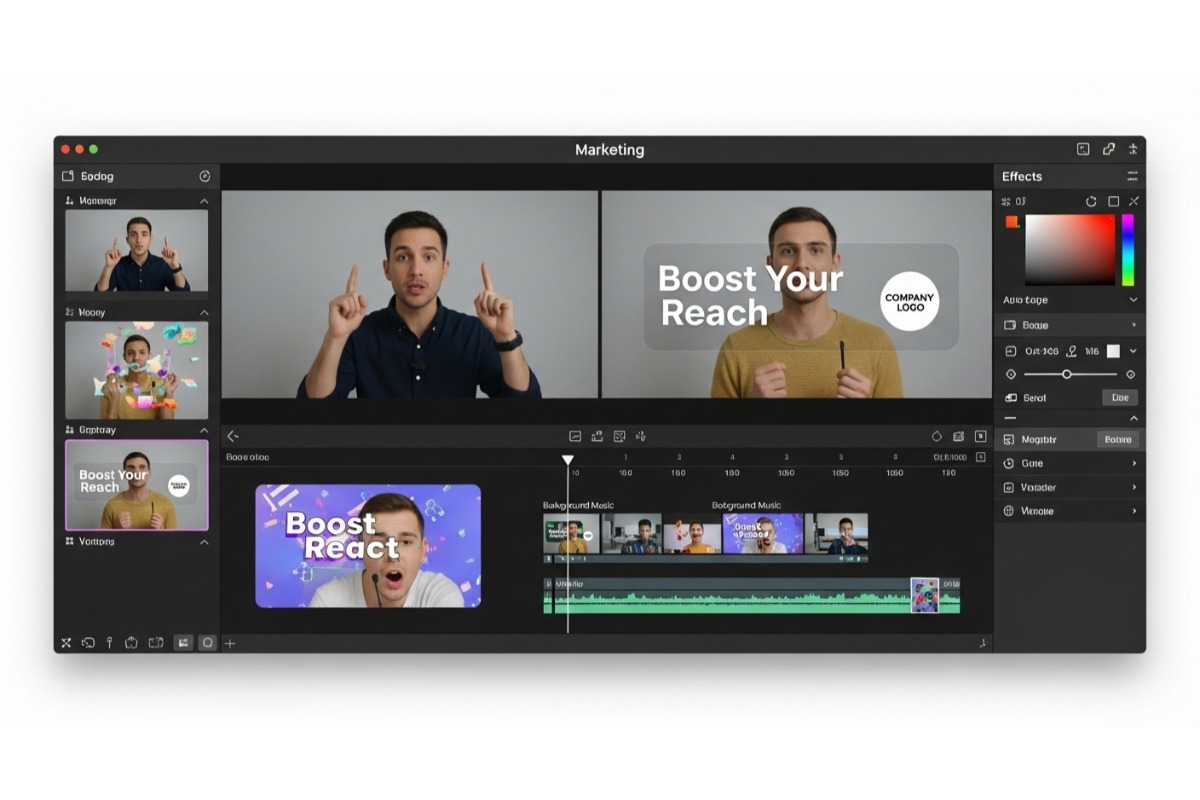This screenshot has height=800, width=1200.
Task: Click the expand-arrows icon at sidebar bottom left
Action: [68, 643]
